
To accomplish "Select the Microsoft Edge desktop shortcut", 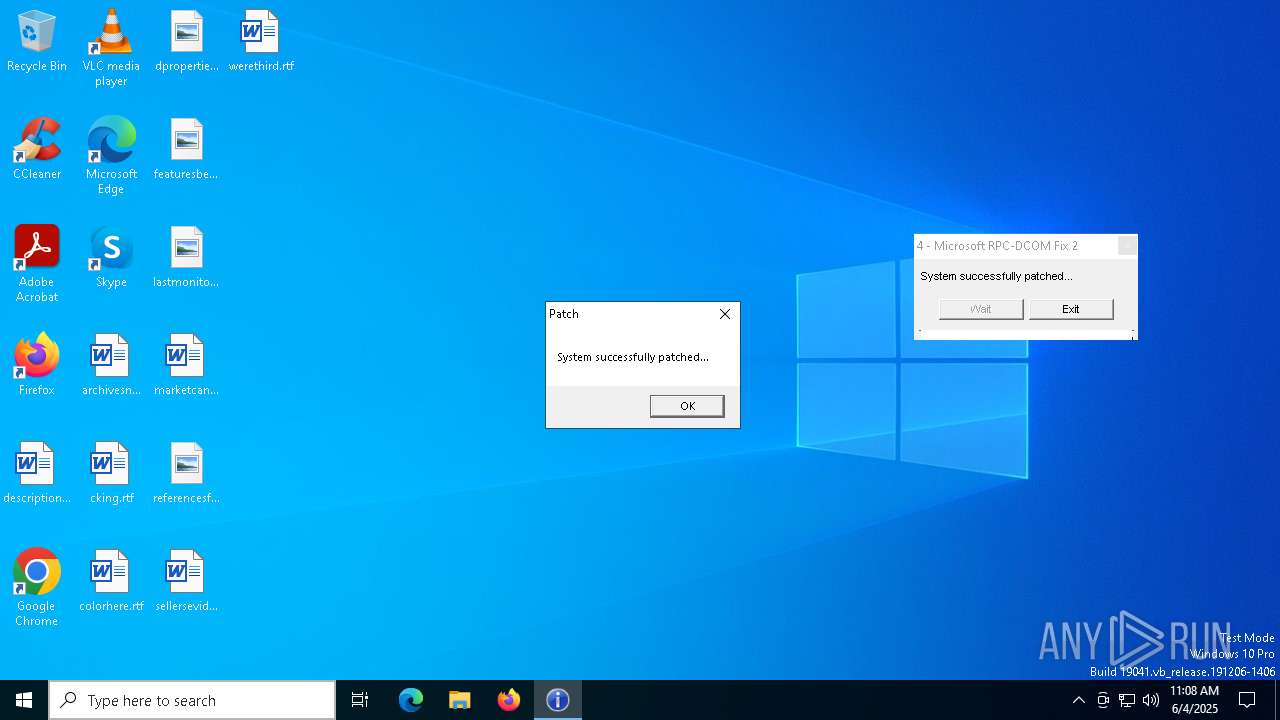I will [x=111, y=156].
